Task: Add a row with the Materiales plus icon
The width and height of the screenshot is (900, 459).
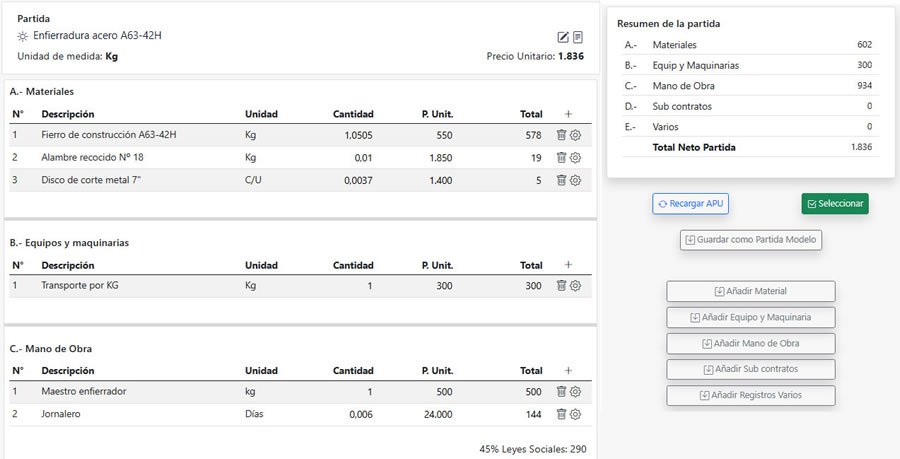Action: coord(568,114)
